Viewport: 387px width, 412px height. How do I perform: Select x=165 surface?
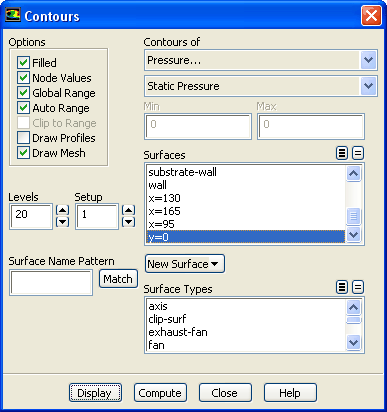pos(246,211)
